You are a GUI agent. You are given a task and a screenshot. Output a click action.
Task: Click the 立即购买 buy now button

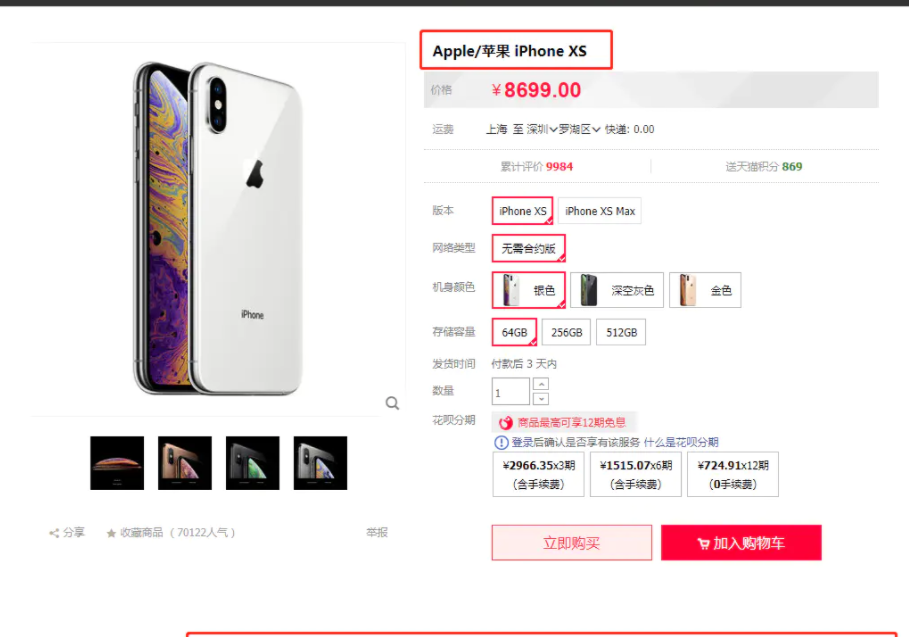pos(572,543)
